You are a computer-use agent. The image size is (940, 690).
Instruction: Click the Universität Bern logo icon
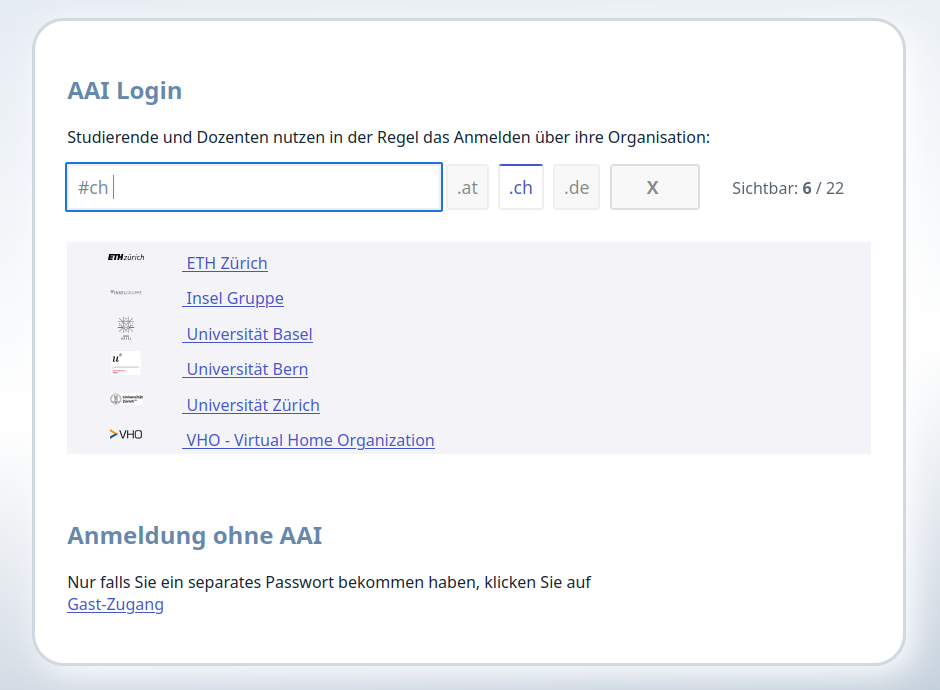[x=126, y=363]
